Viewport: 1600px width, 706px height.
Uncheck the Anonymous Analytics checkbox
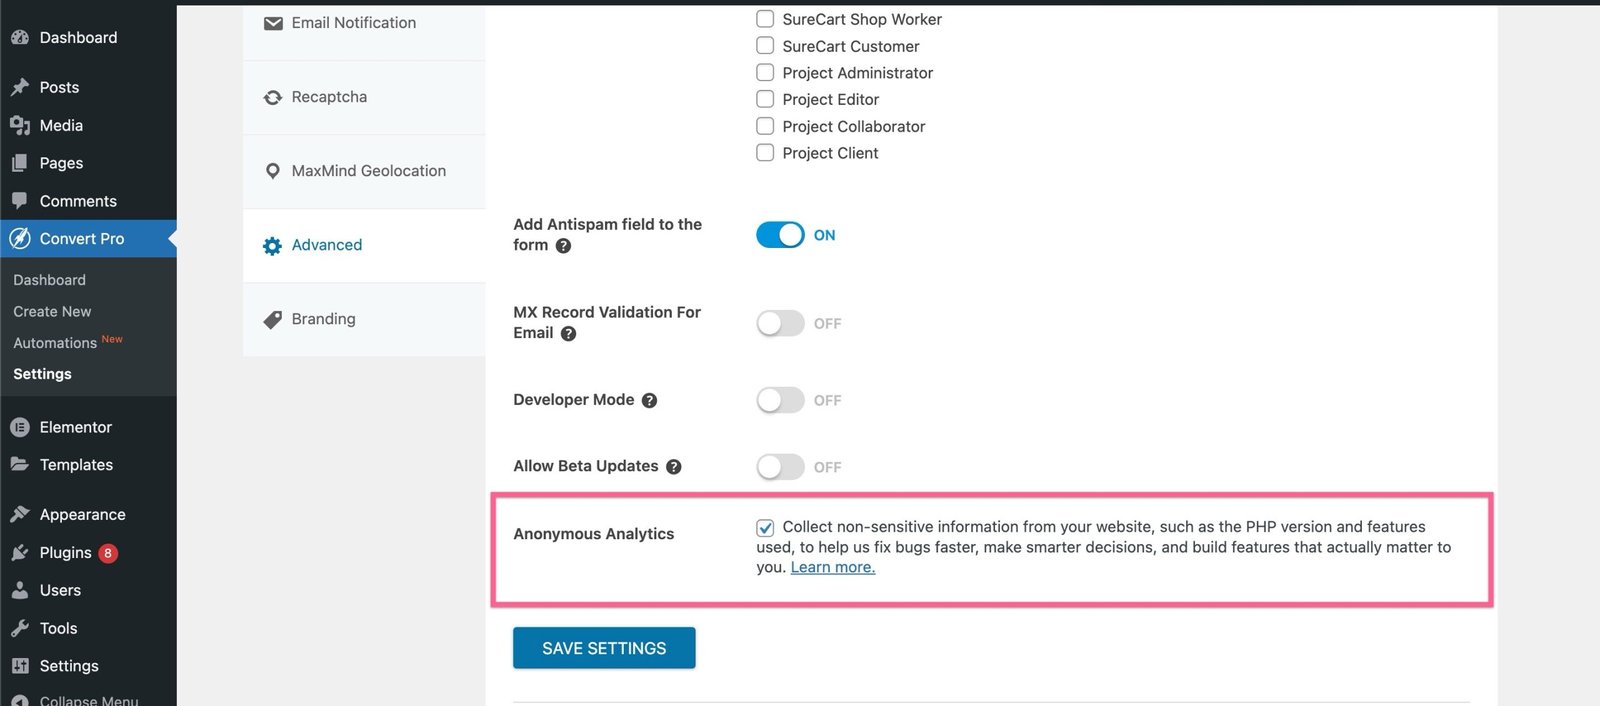click(x=765, y=527)
